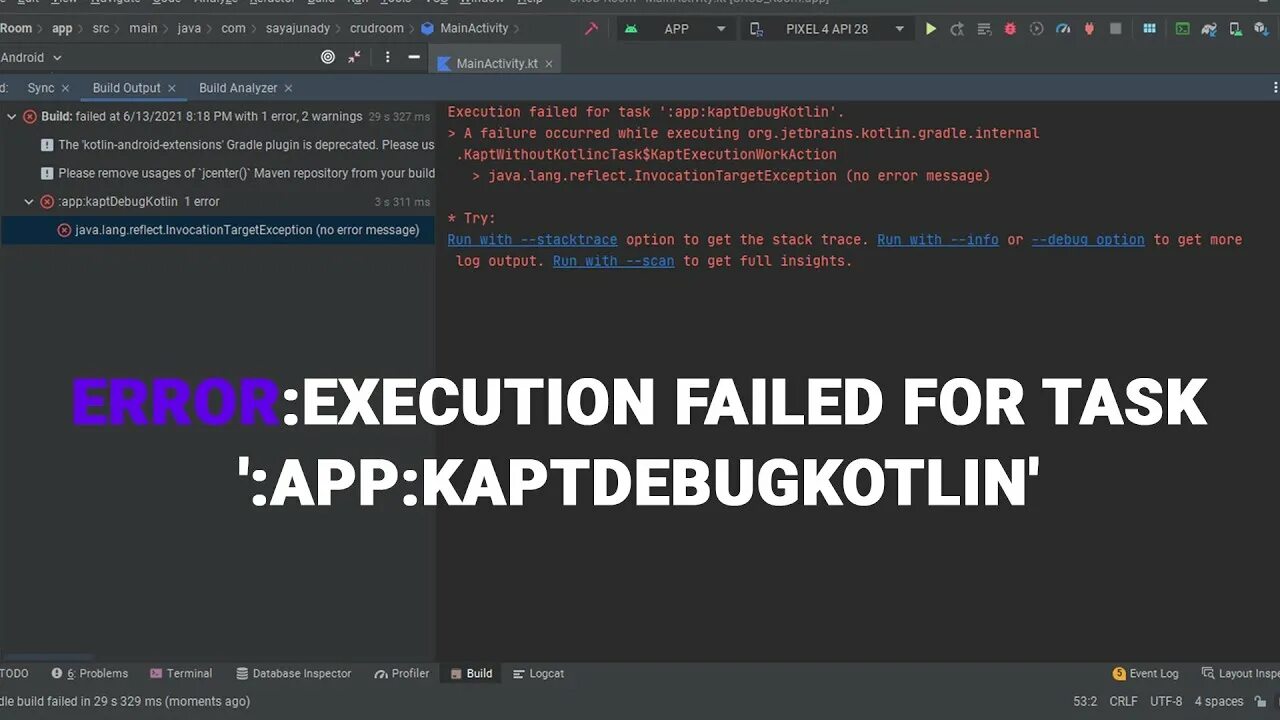1280x720 pixels.
Task: Open the PIXEL 4 API 28 device dropdown
Action: click(x=829, y=29)
